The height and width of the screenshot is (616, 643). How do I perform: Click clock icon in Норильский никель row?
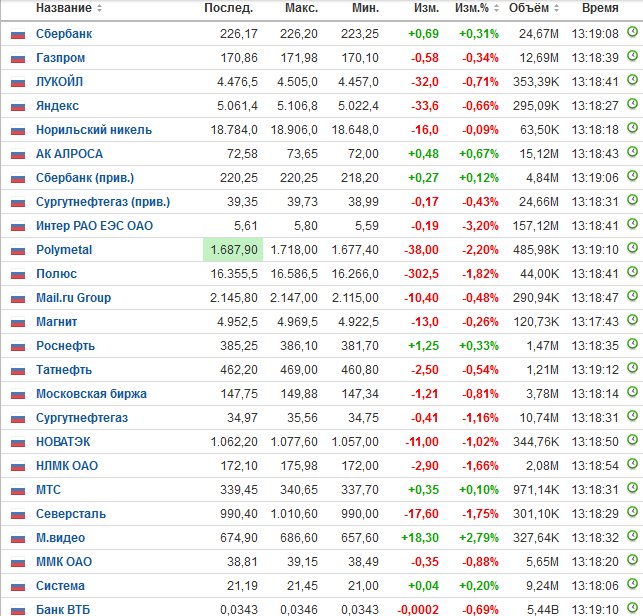coord(633,127)
